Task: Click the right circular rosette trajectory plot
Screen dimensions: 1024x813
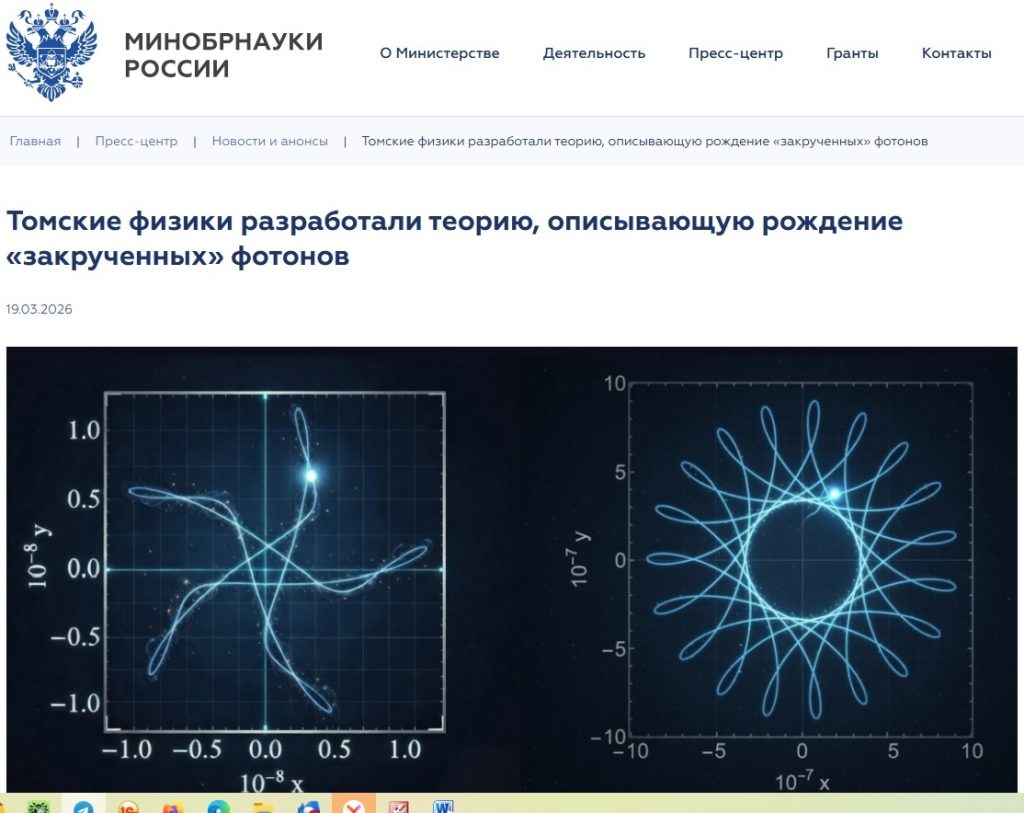Action: tap(800, 560)
